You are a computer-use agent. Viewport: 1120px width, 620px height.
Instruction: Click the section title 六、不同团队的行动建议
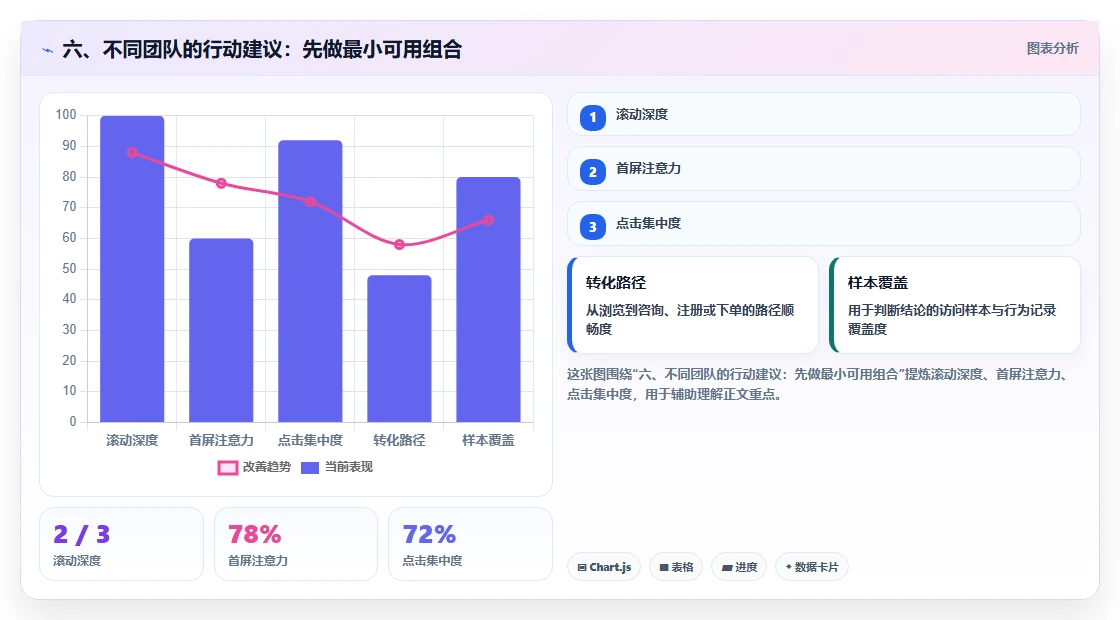click(x=262, y=49)
